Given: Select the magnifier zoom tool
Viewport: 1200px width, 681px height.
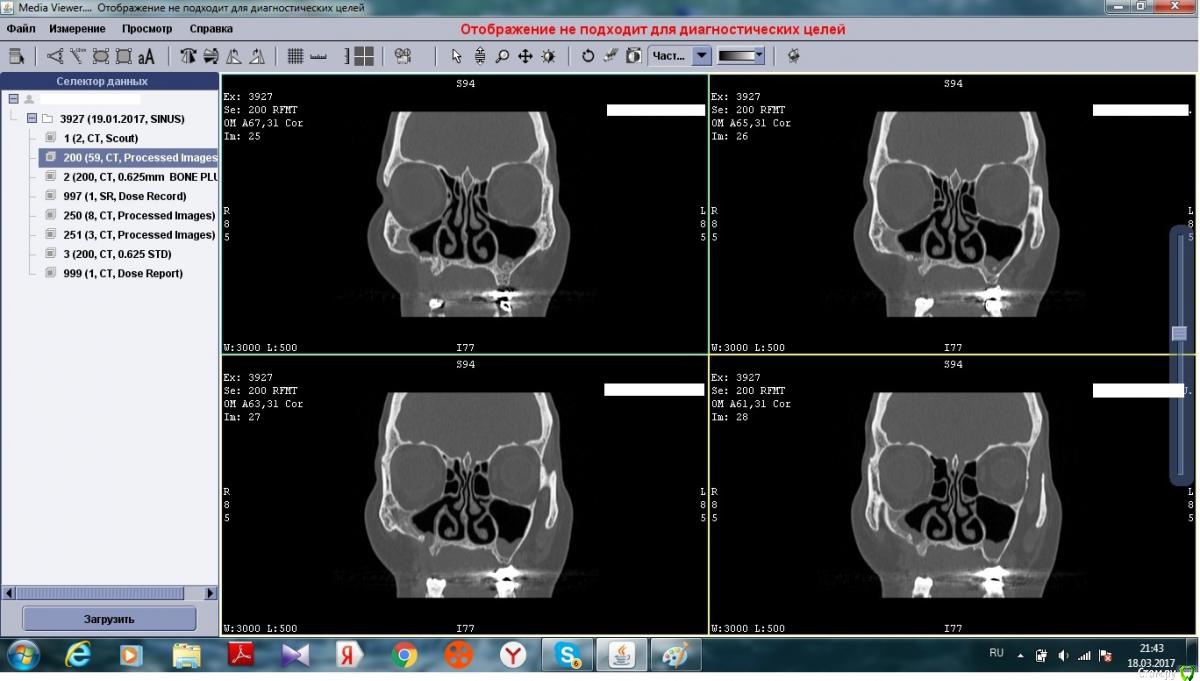Looking at the screenshot, I should pyautogui.click(x=502, y=56).
